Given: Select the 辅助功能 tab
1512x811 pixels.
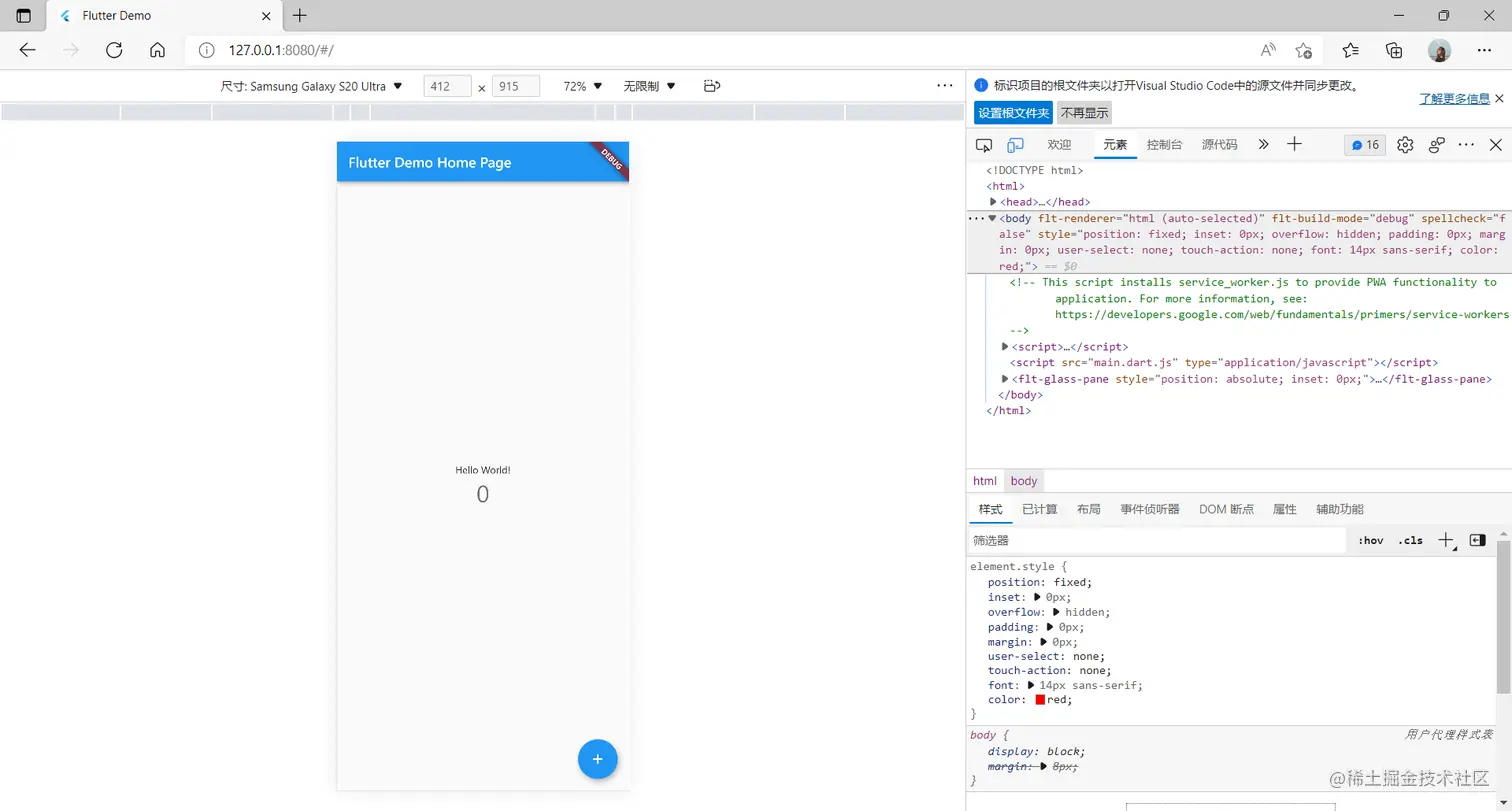Looking at the screenshot, I should click(x=1340, y=509).
